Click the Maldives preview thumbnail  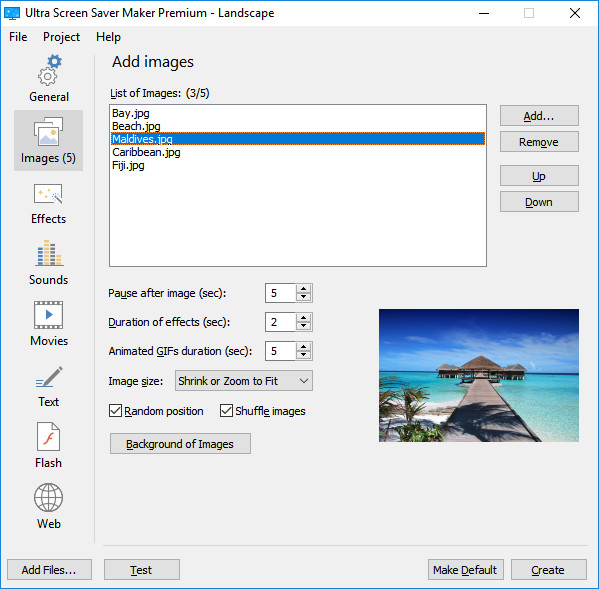coord(479,375)
